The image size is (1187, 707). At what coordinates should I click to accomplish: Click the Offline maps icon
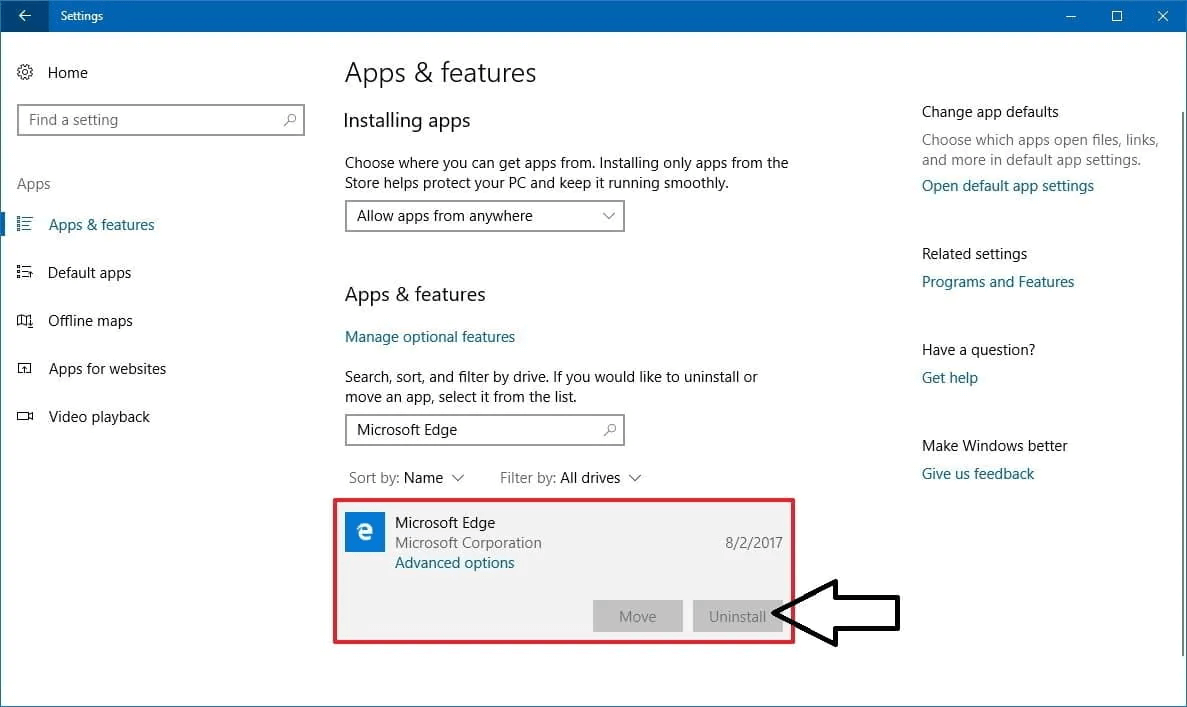(25, 320)
